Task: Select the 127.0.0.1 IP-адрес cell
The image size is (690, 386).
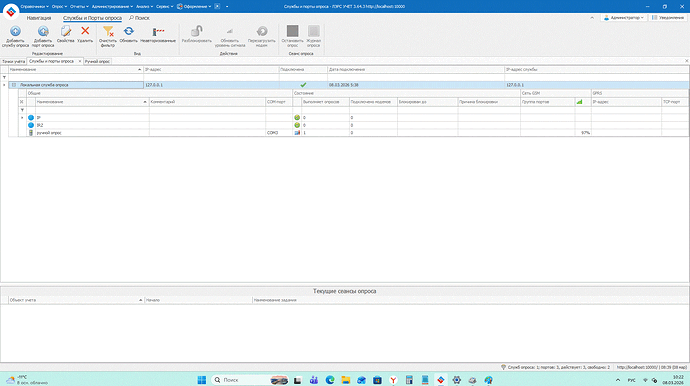Action: 211,85
